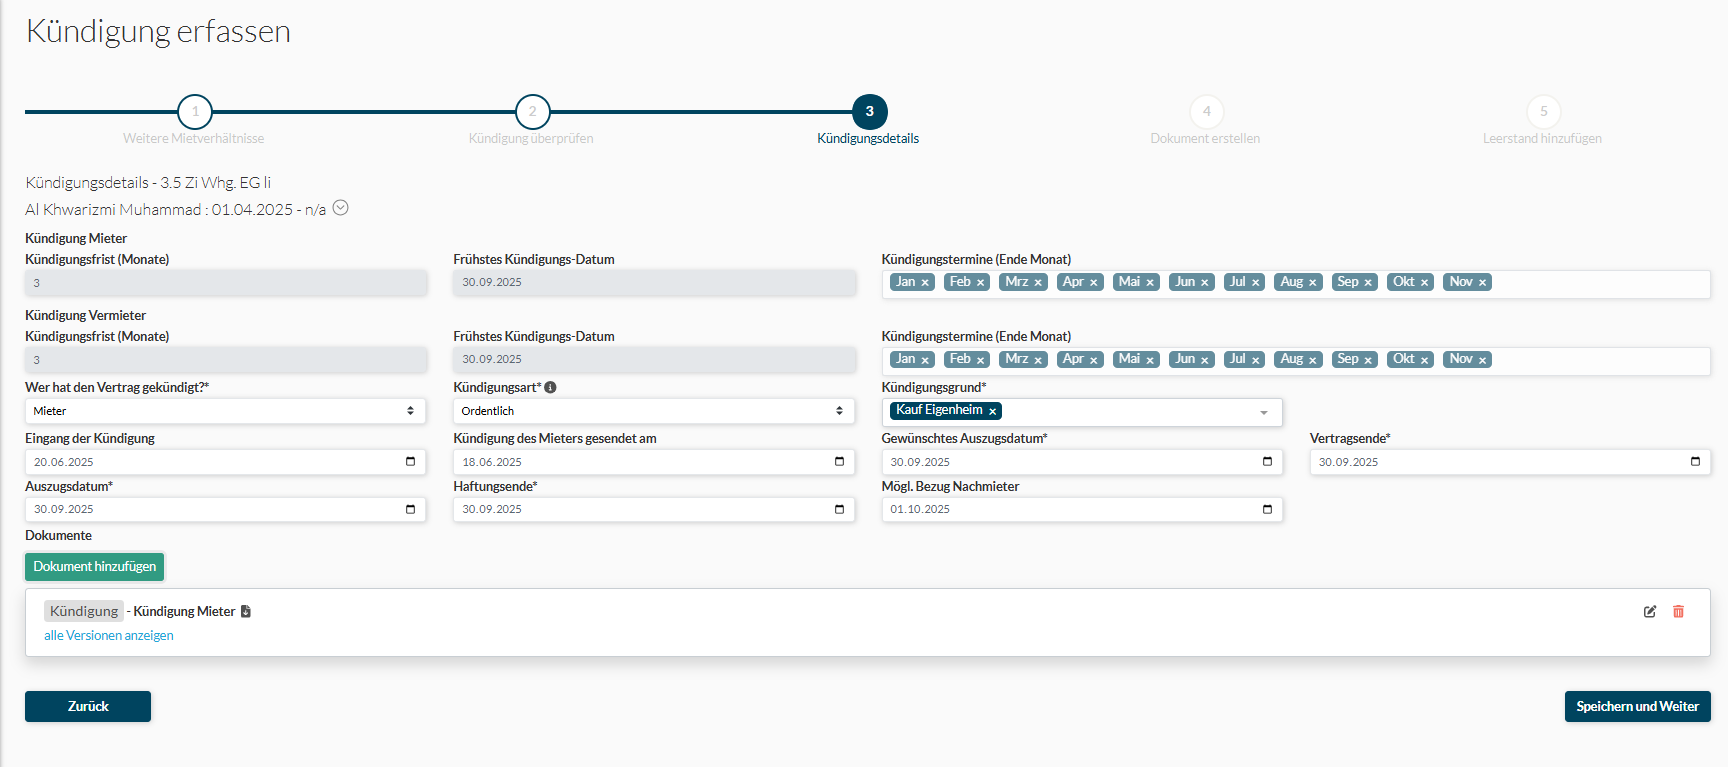Image resolution: width=1728 pixels, height=767 pixels.
Task: Remove Jan tag from Mieter Kündigungstermine
Action: point(925,283)
